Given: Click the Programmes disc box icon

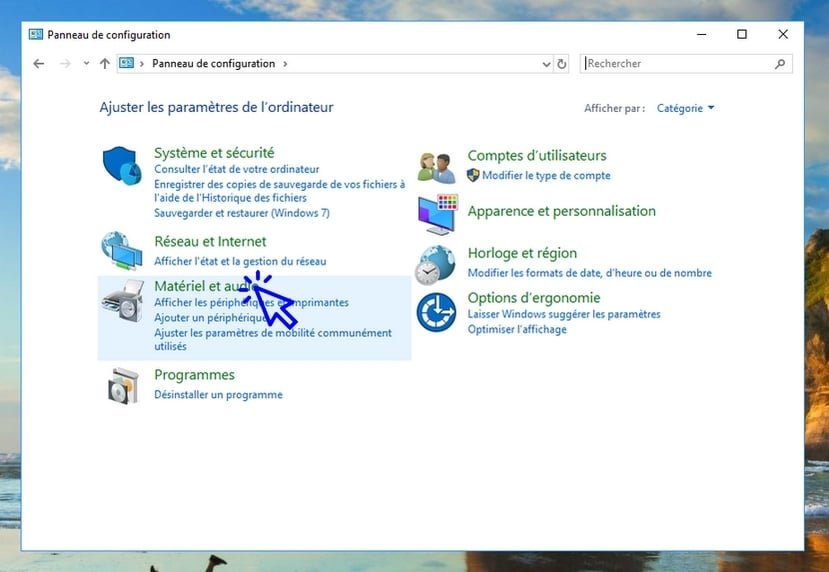Looking at the screenshot, I should [x=123, y=386].
